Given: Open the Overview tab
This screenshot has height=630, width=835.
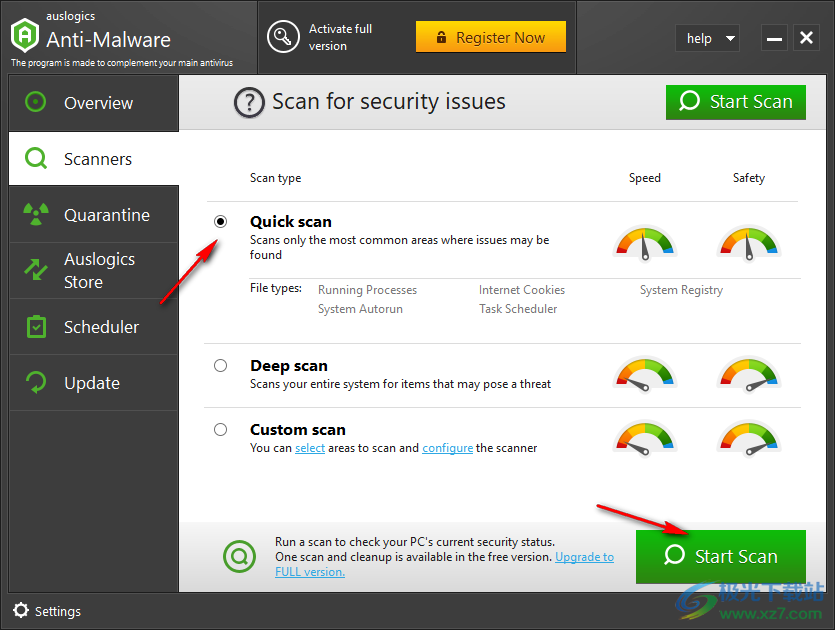Looking at the screenshot, I should tap(94, 103).
